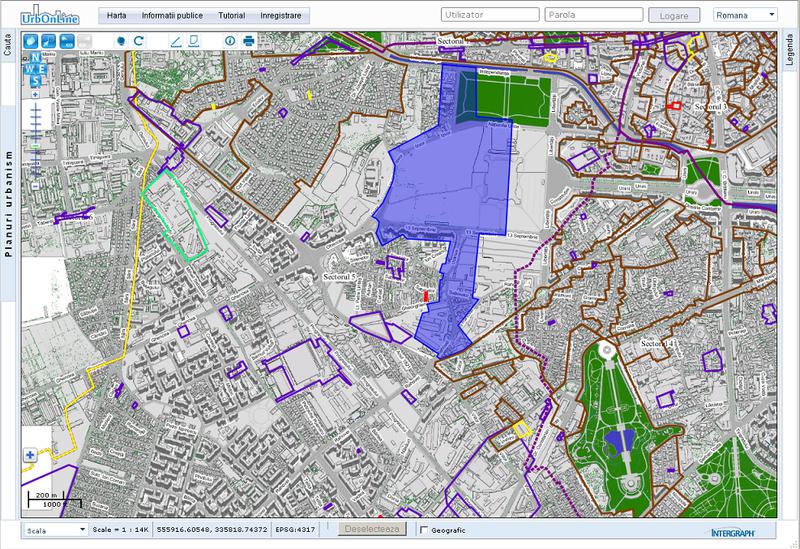Pan map north with N button

pos(35,58)
